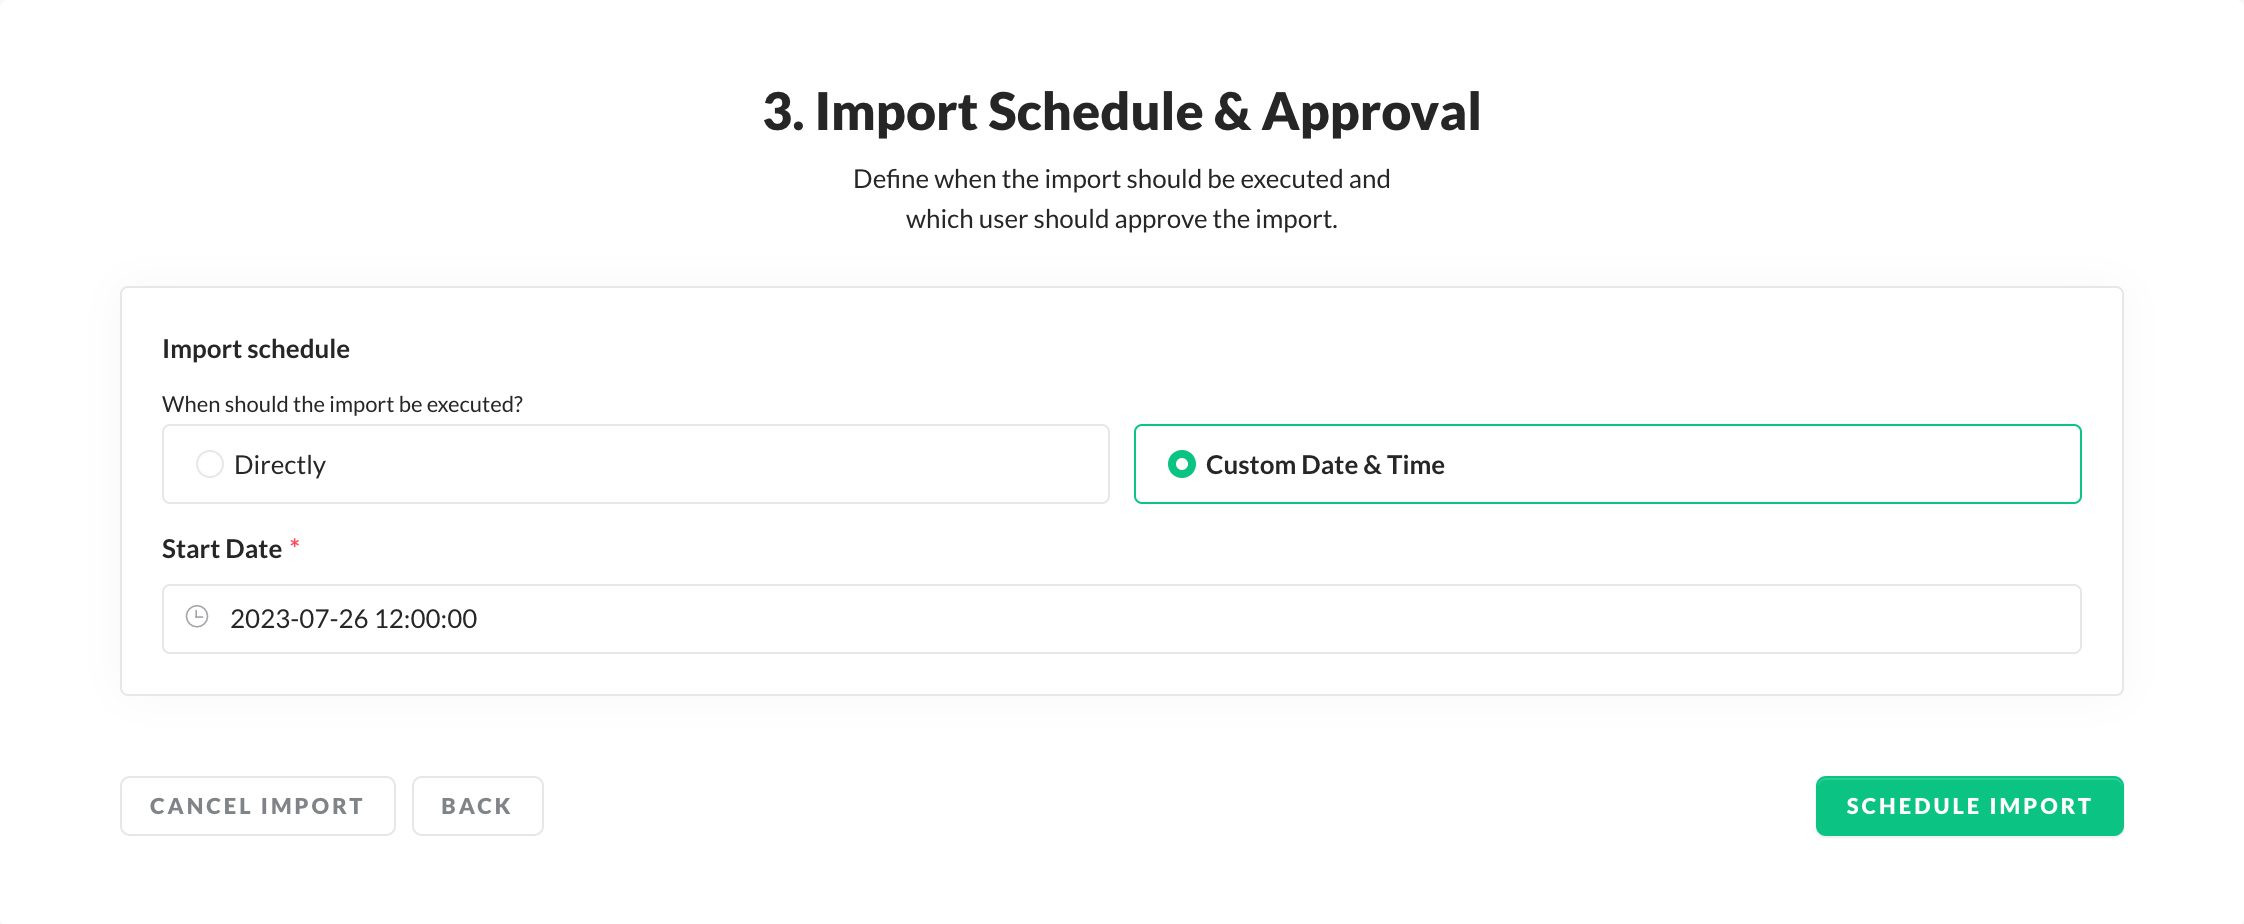2244x924 pixels.
Task: Select the Directly radio button circle
Action: 210,464
